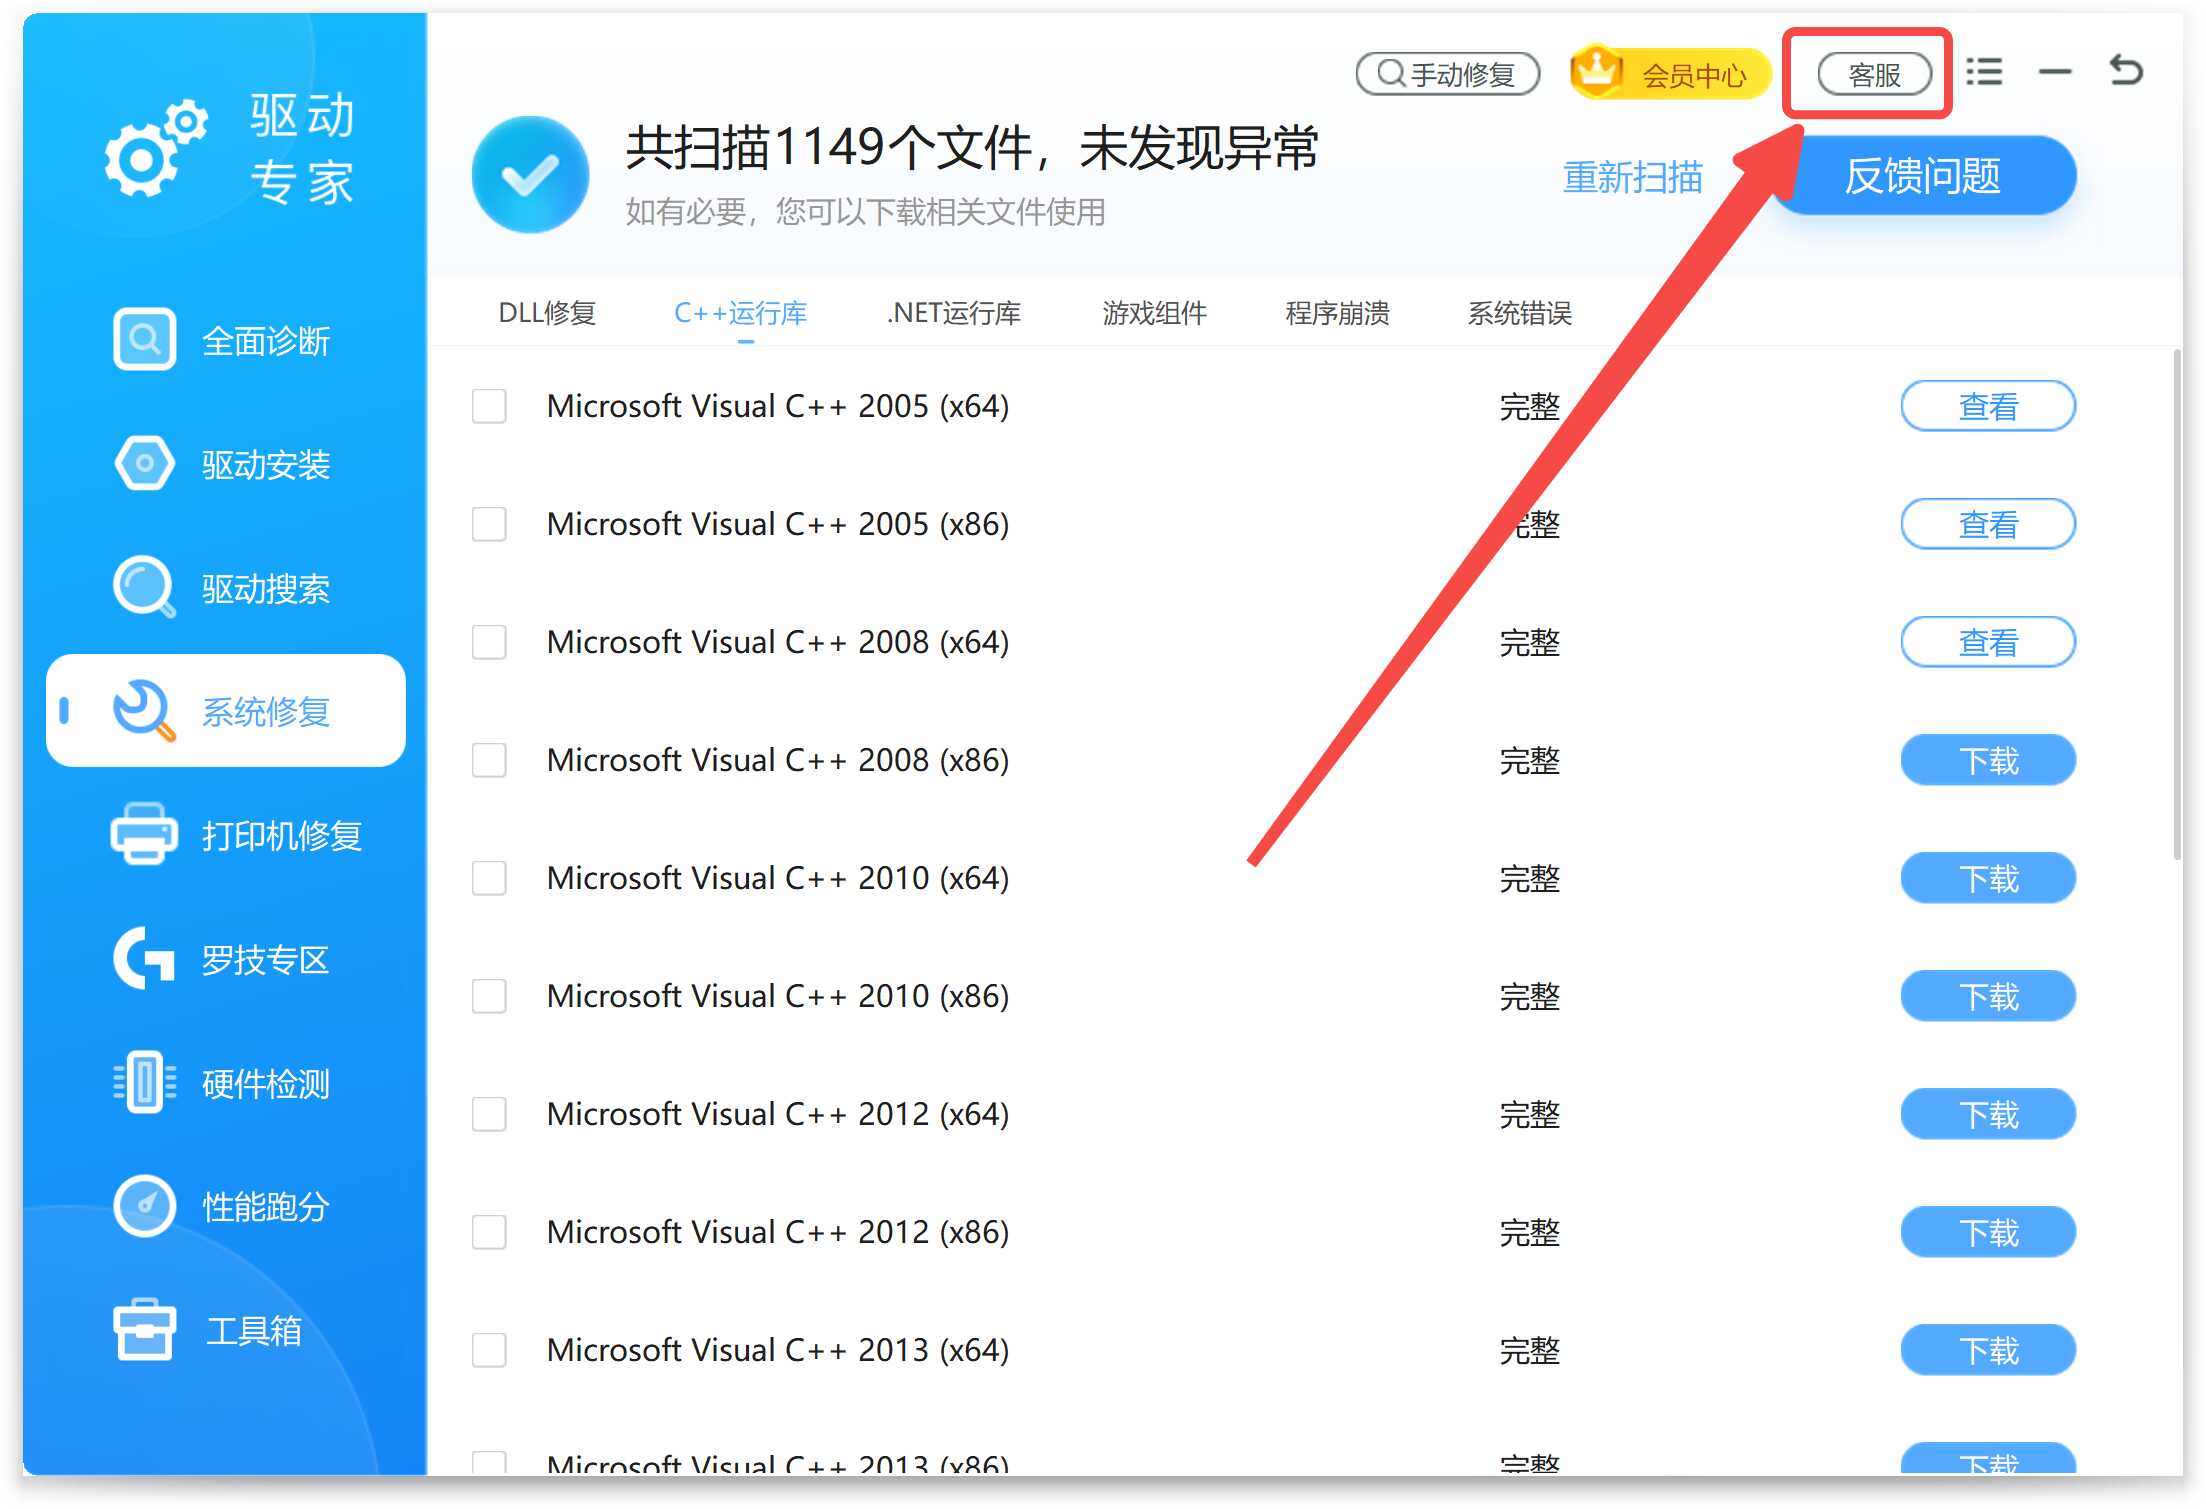Tick checkbox for Visual C++ 2012 (x86)
The width and height of the screenshot is (2206, 1509).
click(x=489, y=1232)
